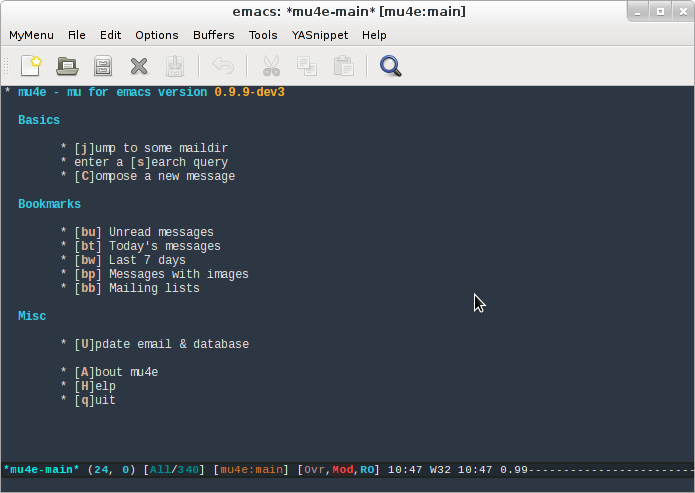Expand the Options menu

click(x=157, y=35)
